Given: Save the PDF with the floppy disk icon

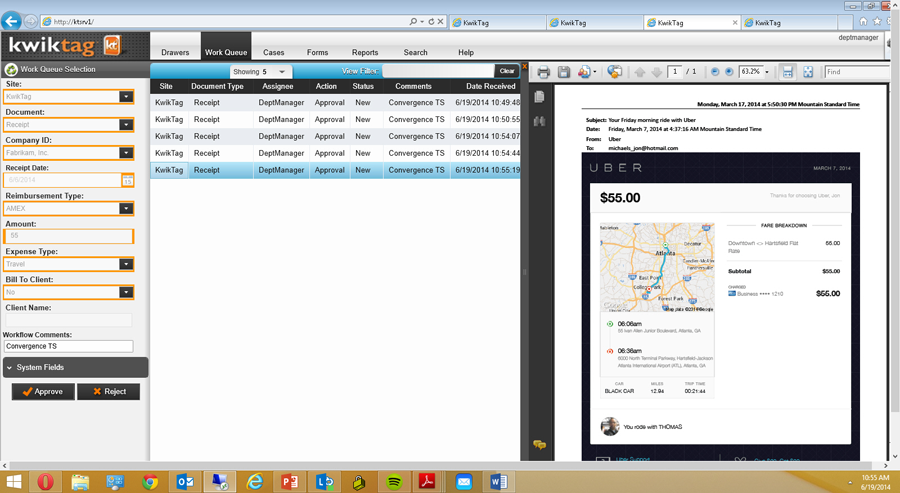Looking at the screenshot, I should point(564,72).
